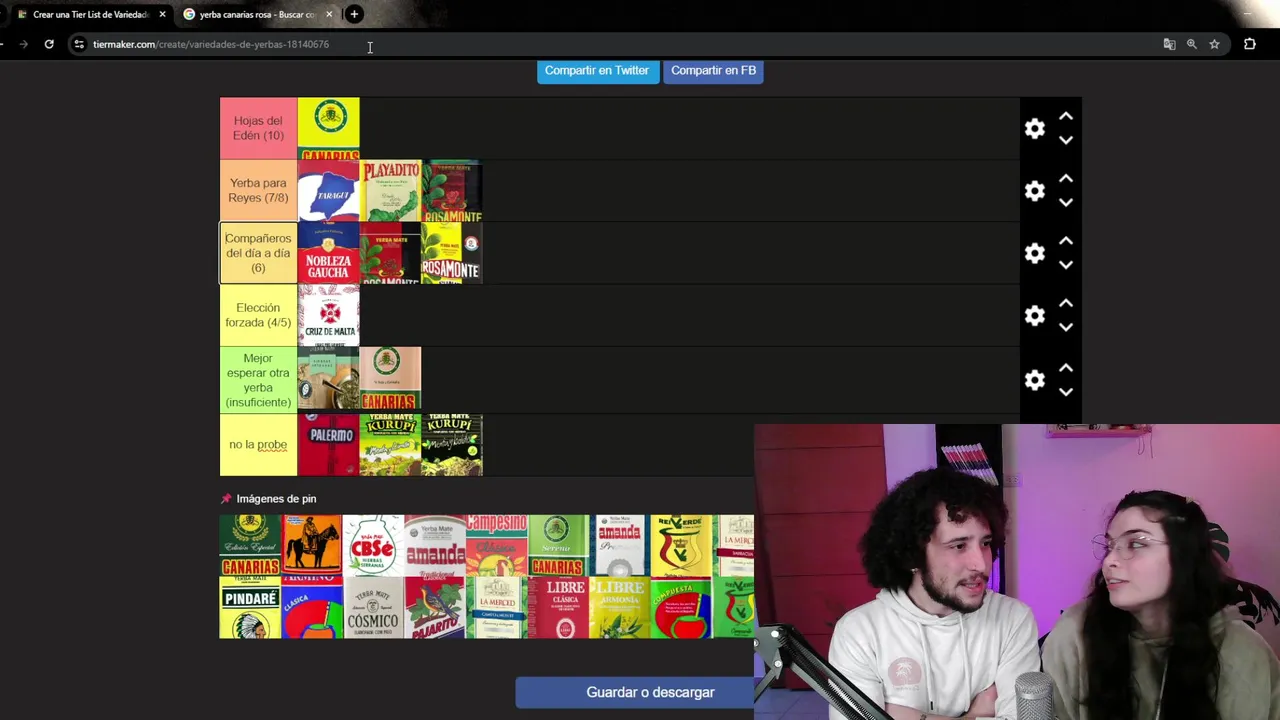1280x720 pixels.
Task: Open a new browser tab
Action: [x=354, y=14]
